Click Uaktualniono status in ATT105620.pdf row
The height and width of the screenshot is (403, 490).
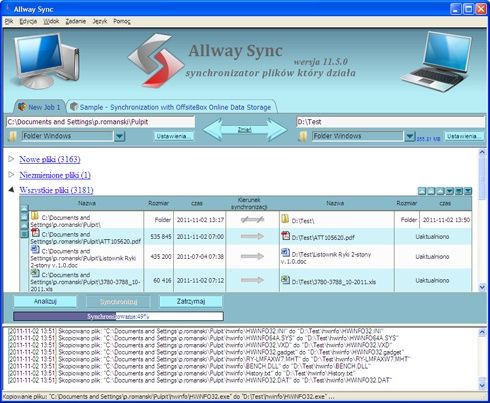[432, 237]
